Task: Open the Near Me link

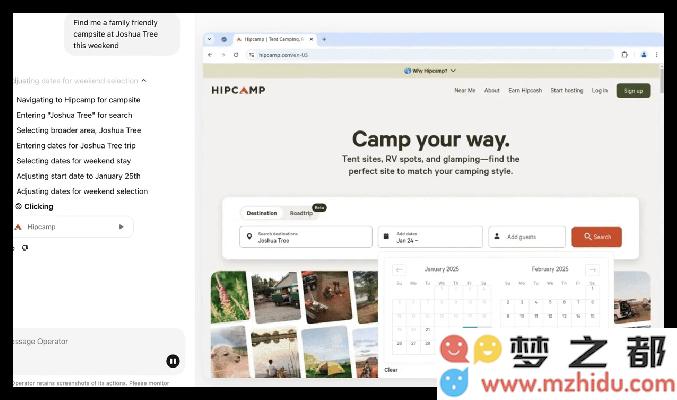Action: point(465,90)
